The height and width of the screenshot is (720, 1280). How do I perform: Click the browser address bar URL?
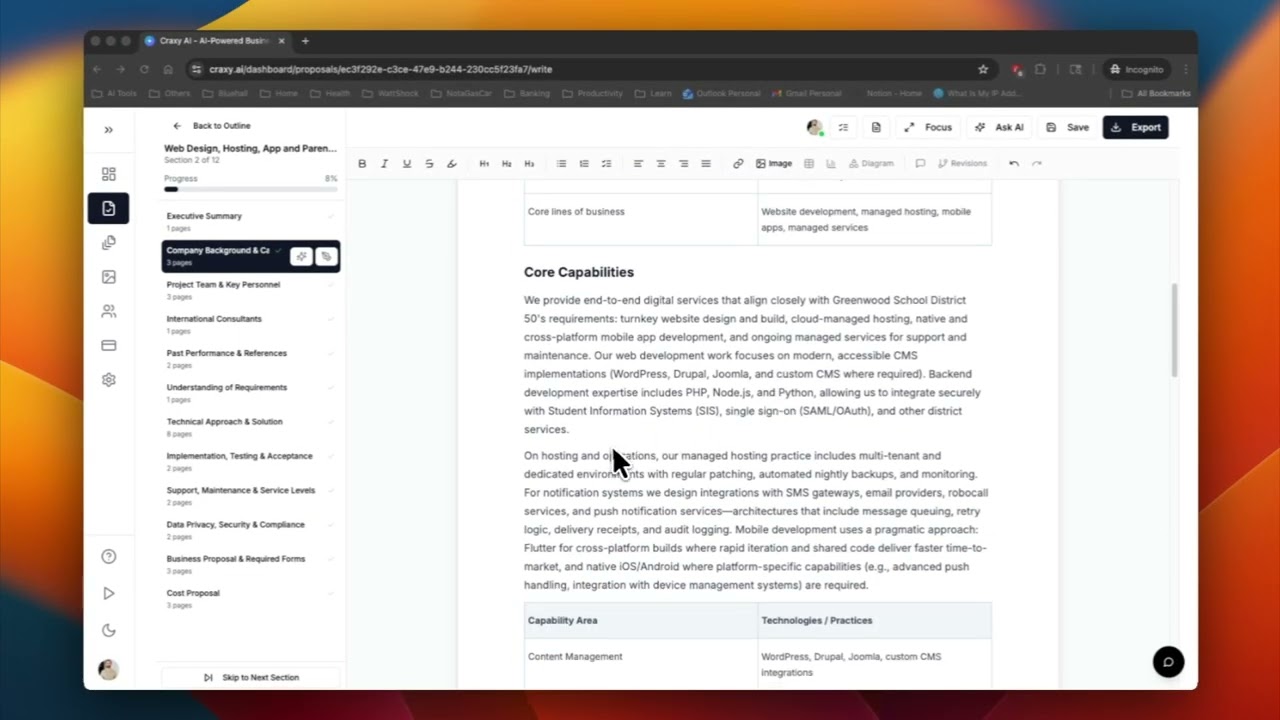(x=381, y=69)
